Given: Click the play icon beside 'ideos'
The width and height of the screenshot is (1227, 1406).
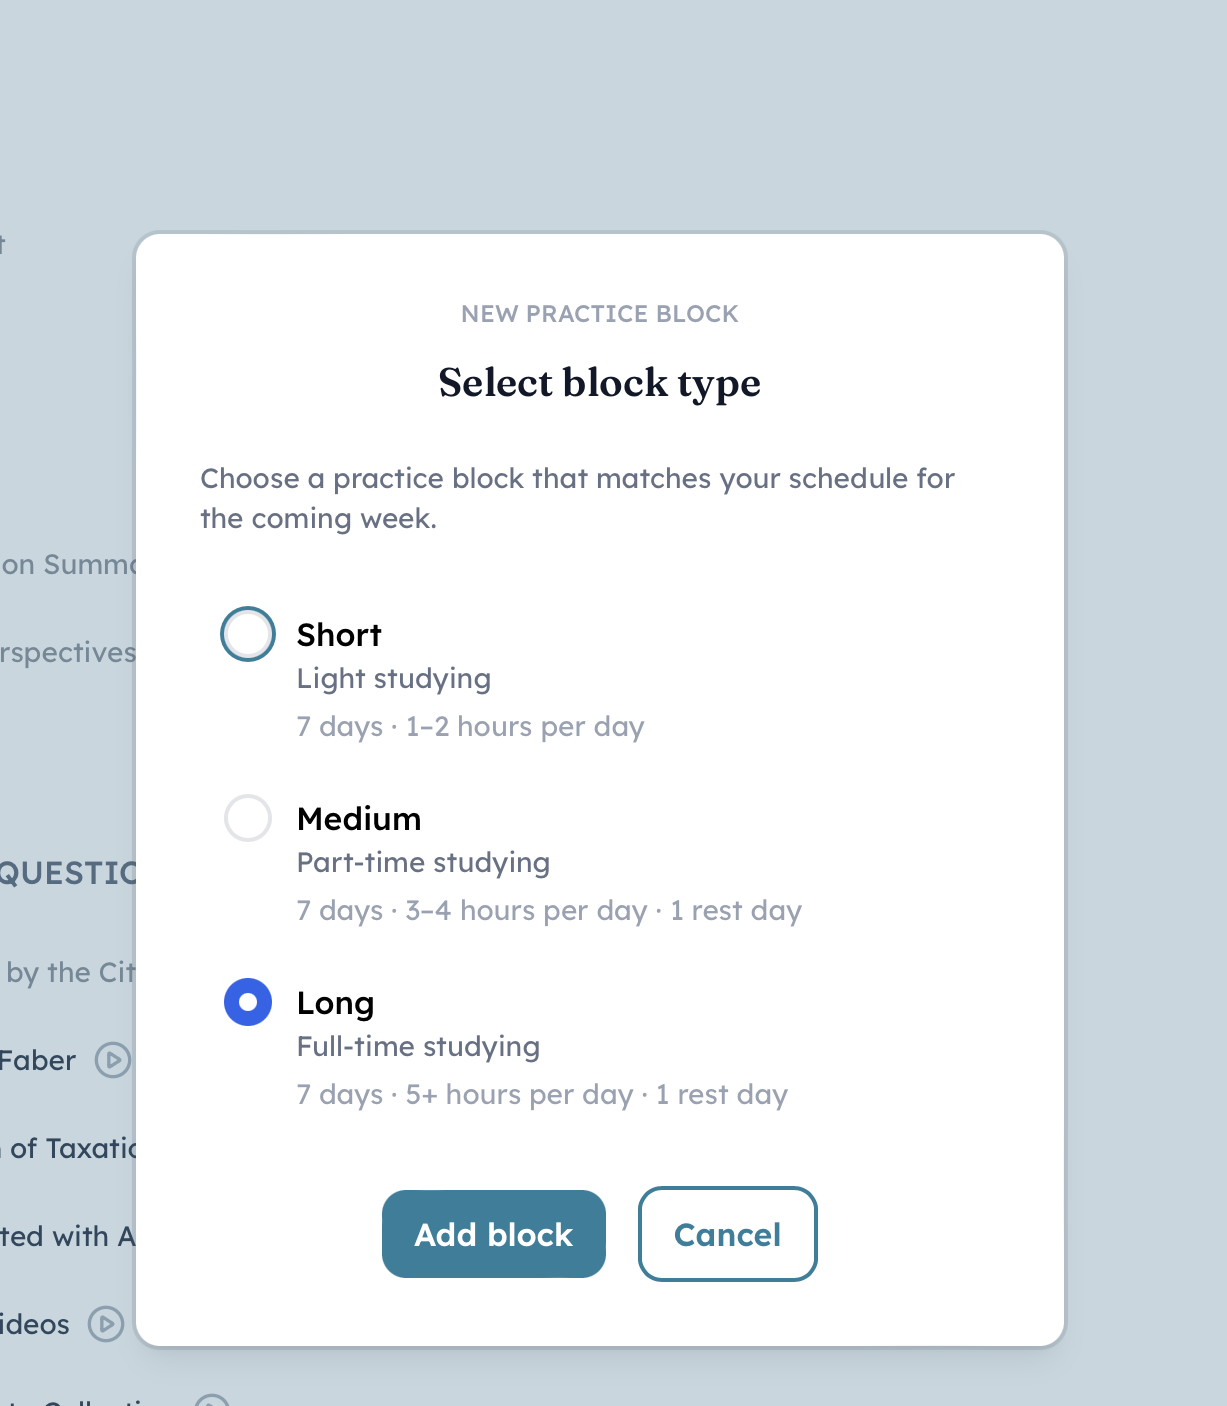Looking at the screenshot, I should tap(106, 1324).
